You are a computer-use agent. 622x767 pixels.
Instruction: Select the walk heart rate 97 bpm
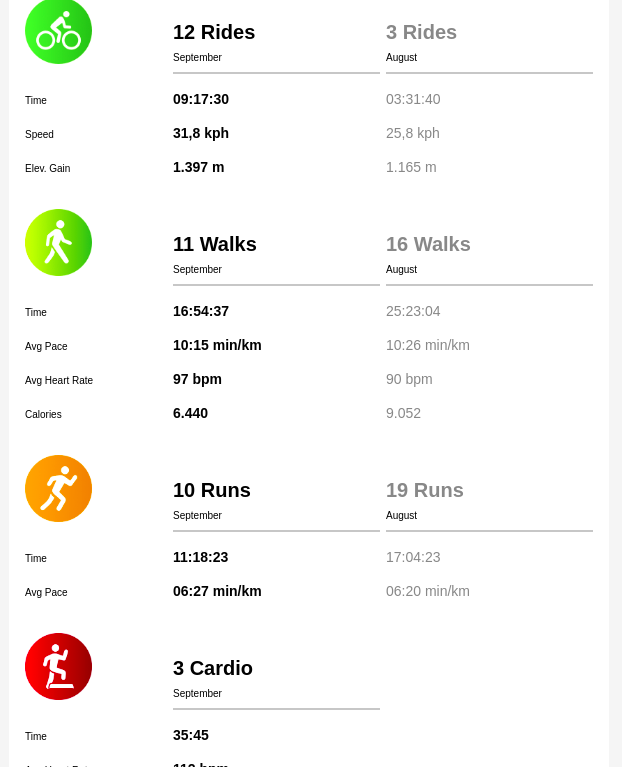point(197,379)
